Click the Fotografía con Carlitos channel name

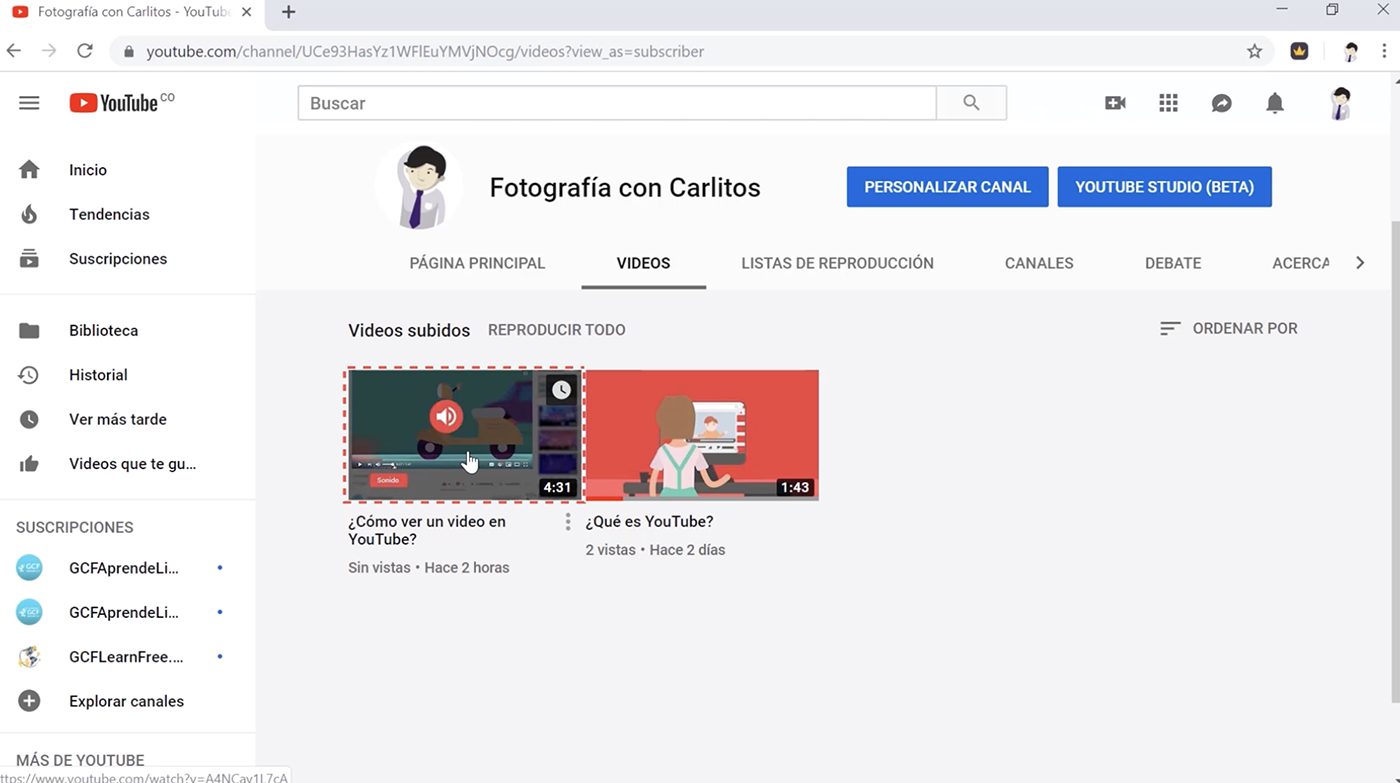click(625, 187)
